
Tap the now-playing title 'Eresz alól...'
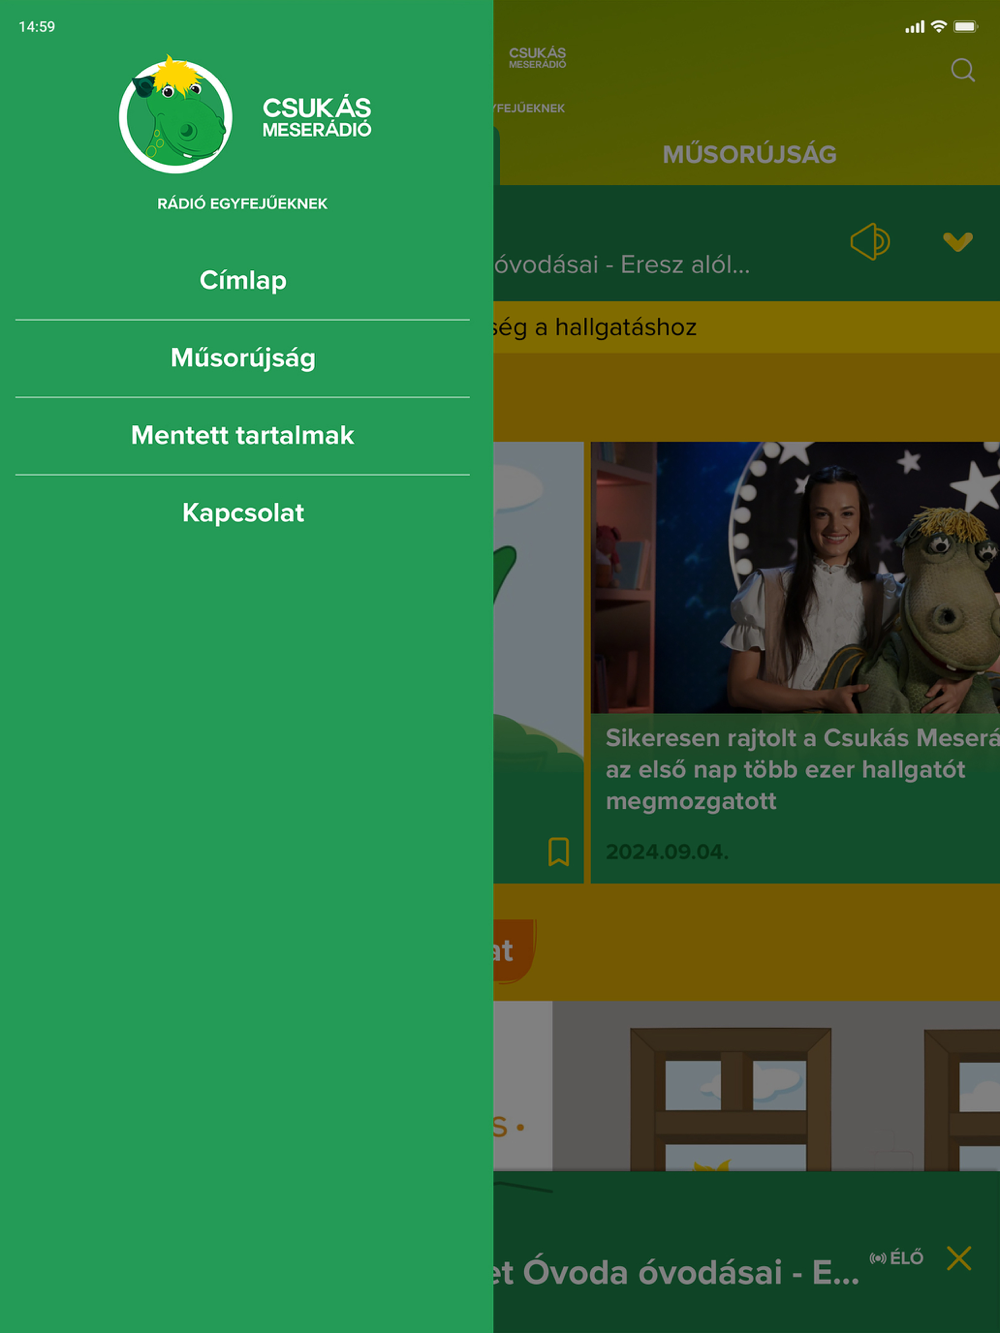(622, 265)
